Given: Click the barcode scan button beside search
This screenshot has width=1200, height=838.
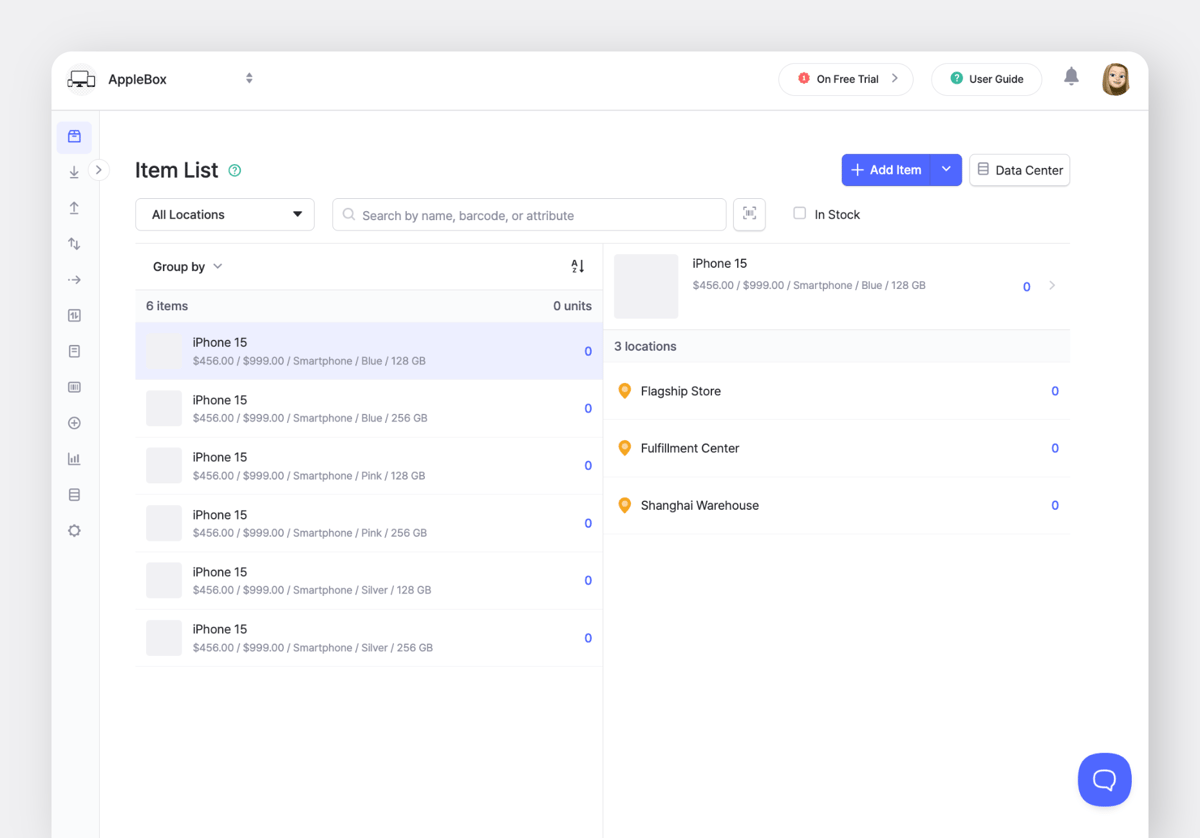Looking at the screenshot, I should (x=749, y=214).
